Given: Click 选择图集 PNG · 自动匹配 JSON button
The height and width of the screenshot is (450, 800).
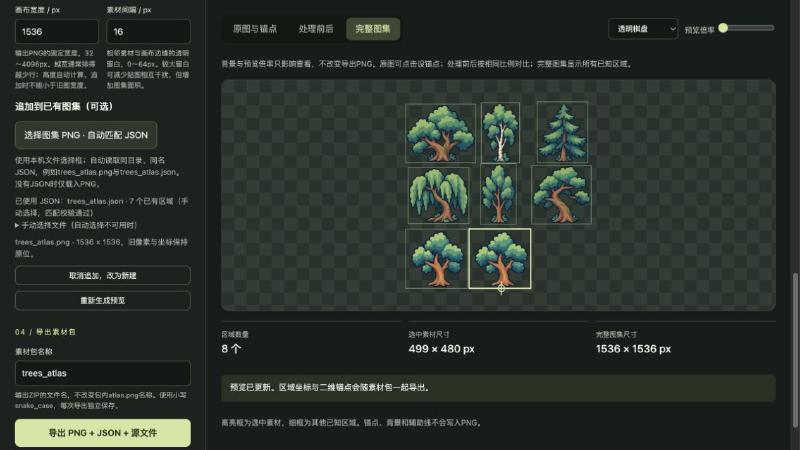Looking at the screenshot, I should 86,135.
